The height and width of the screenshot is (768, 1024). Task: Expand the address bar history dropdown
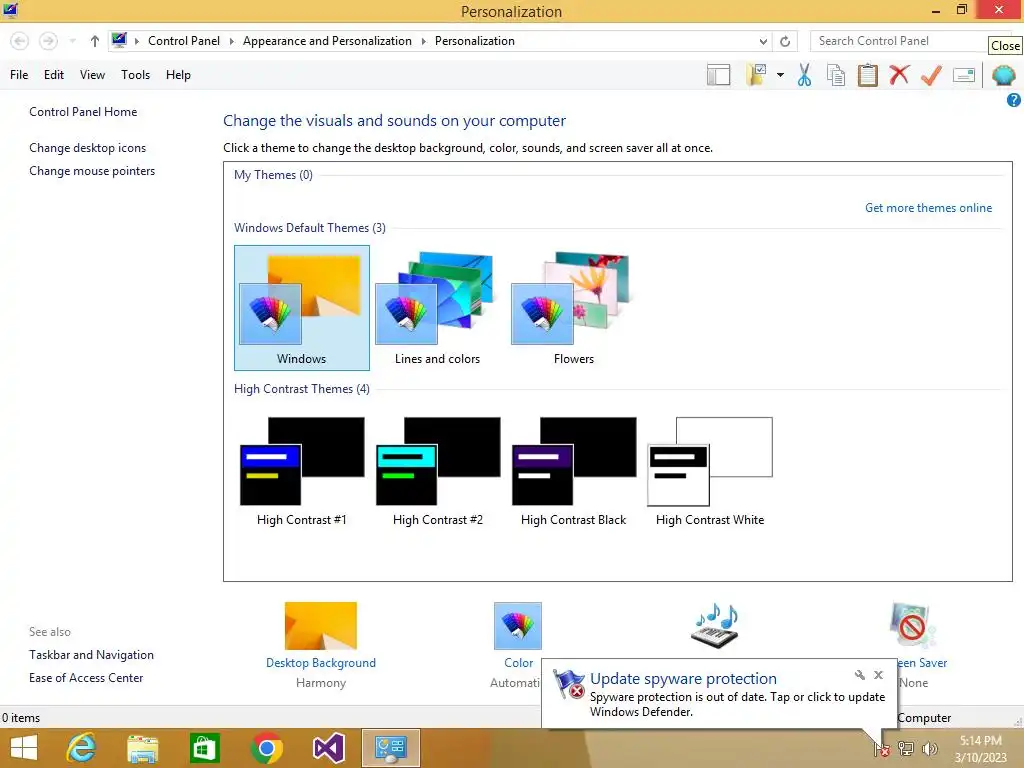pos(763,41)
